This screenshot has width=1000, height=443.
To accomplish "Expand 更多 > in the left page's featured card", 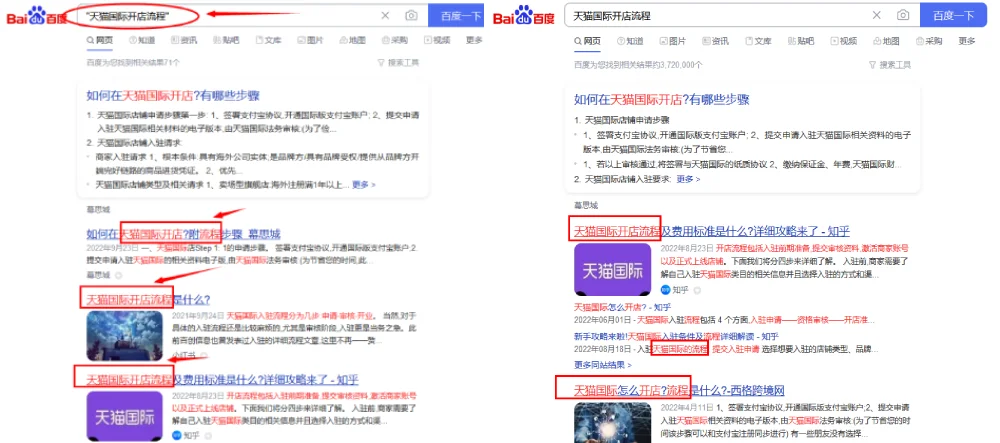I will pos(364,185).
